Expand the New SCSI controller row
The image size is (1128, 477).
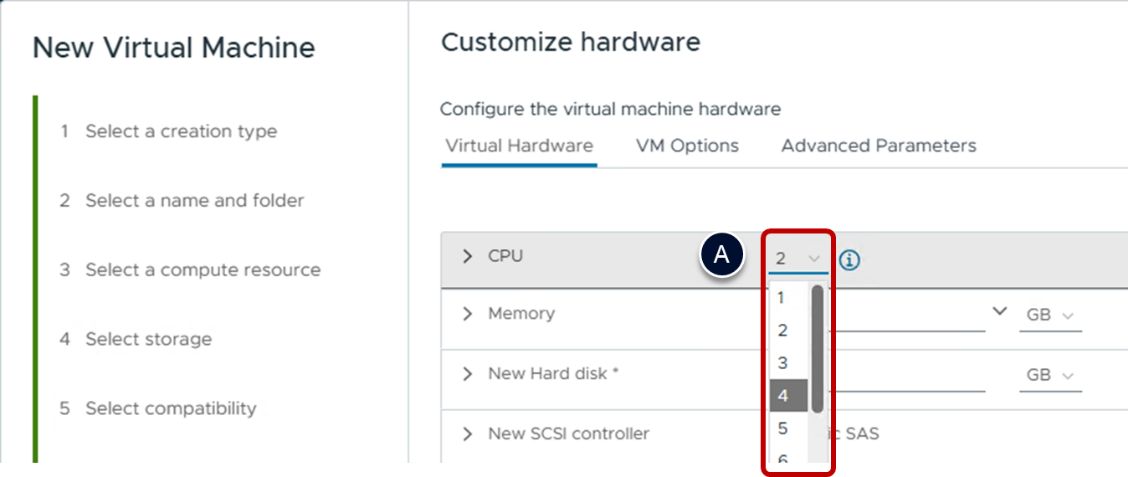pyautogui.click(x=467, y=434)
